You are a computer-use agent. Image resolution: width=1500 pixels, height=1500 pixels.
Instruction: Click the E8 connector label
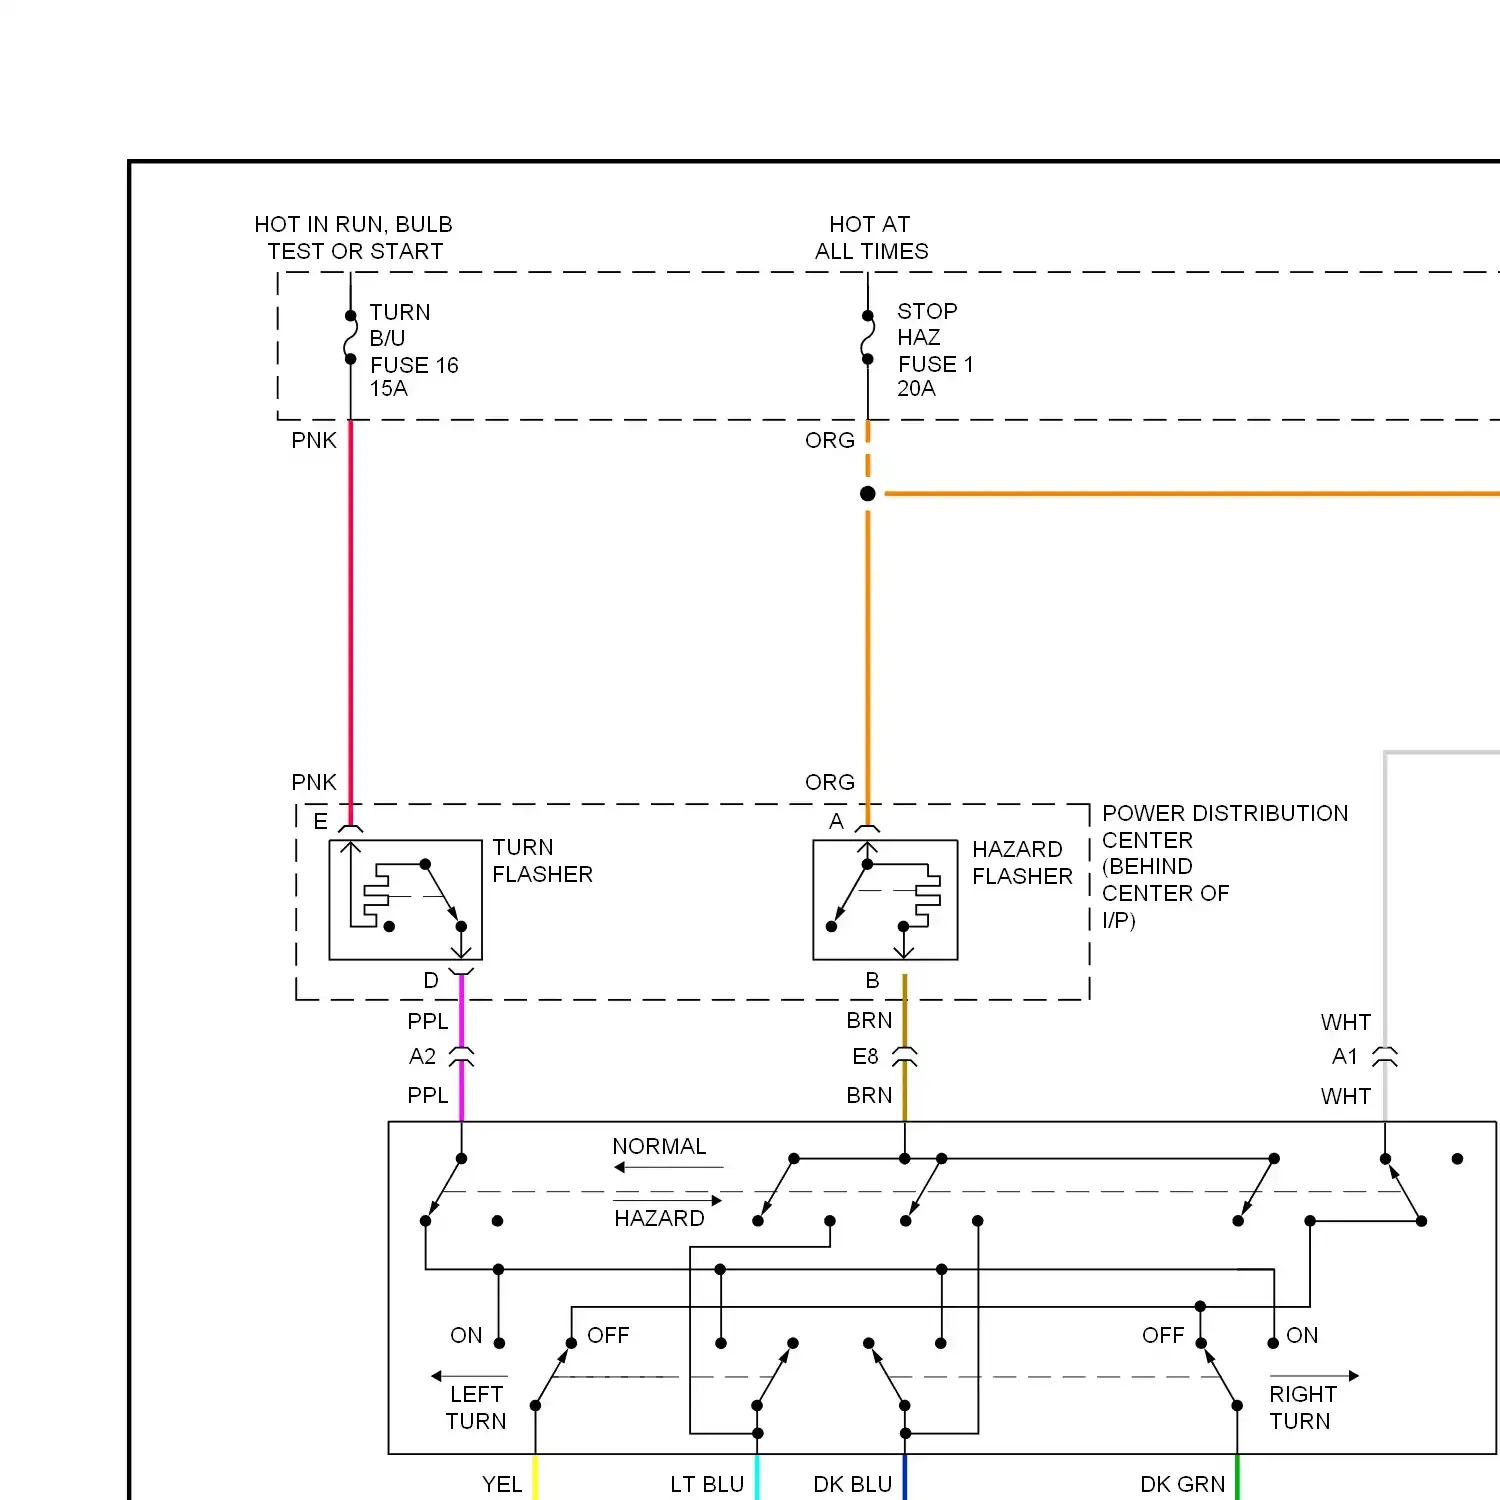pyautogui.click(x=865, y=1057)
